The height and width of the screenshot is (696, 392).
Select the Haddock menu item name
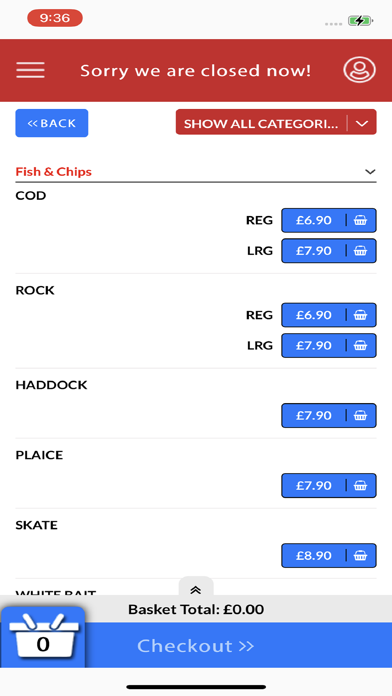51,385
